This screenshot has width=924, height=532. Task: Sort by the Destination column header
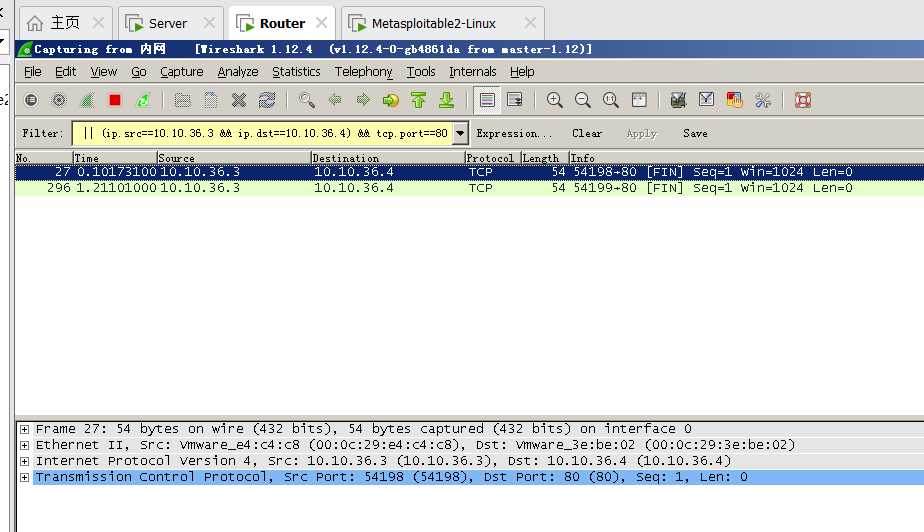[x=388, y=158]
